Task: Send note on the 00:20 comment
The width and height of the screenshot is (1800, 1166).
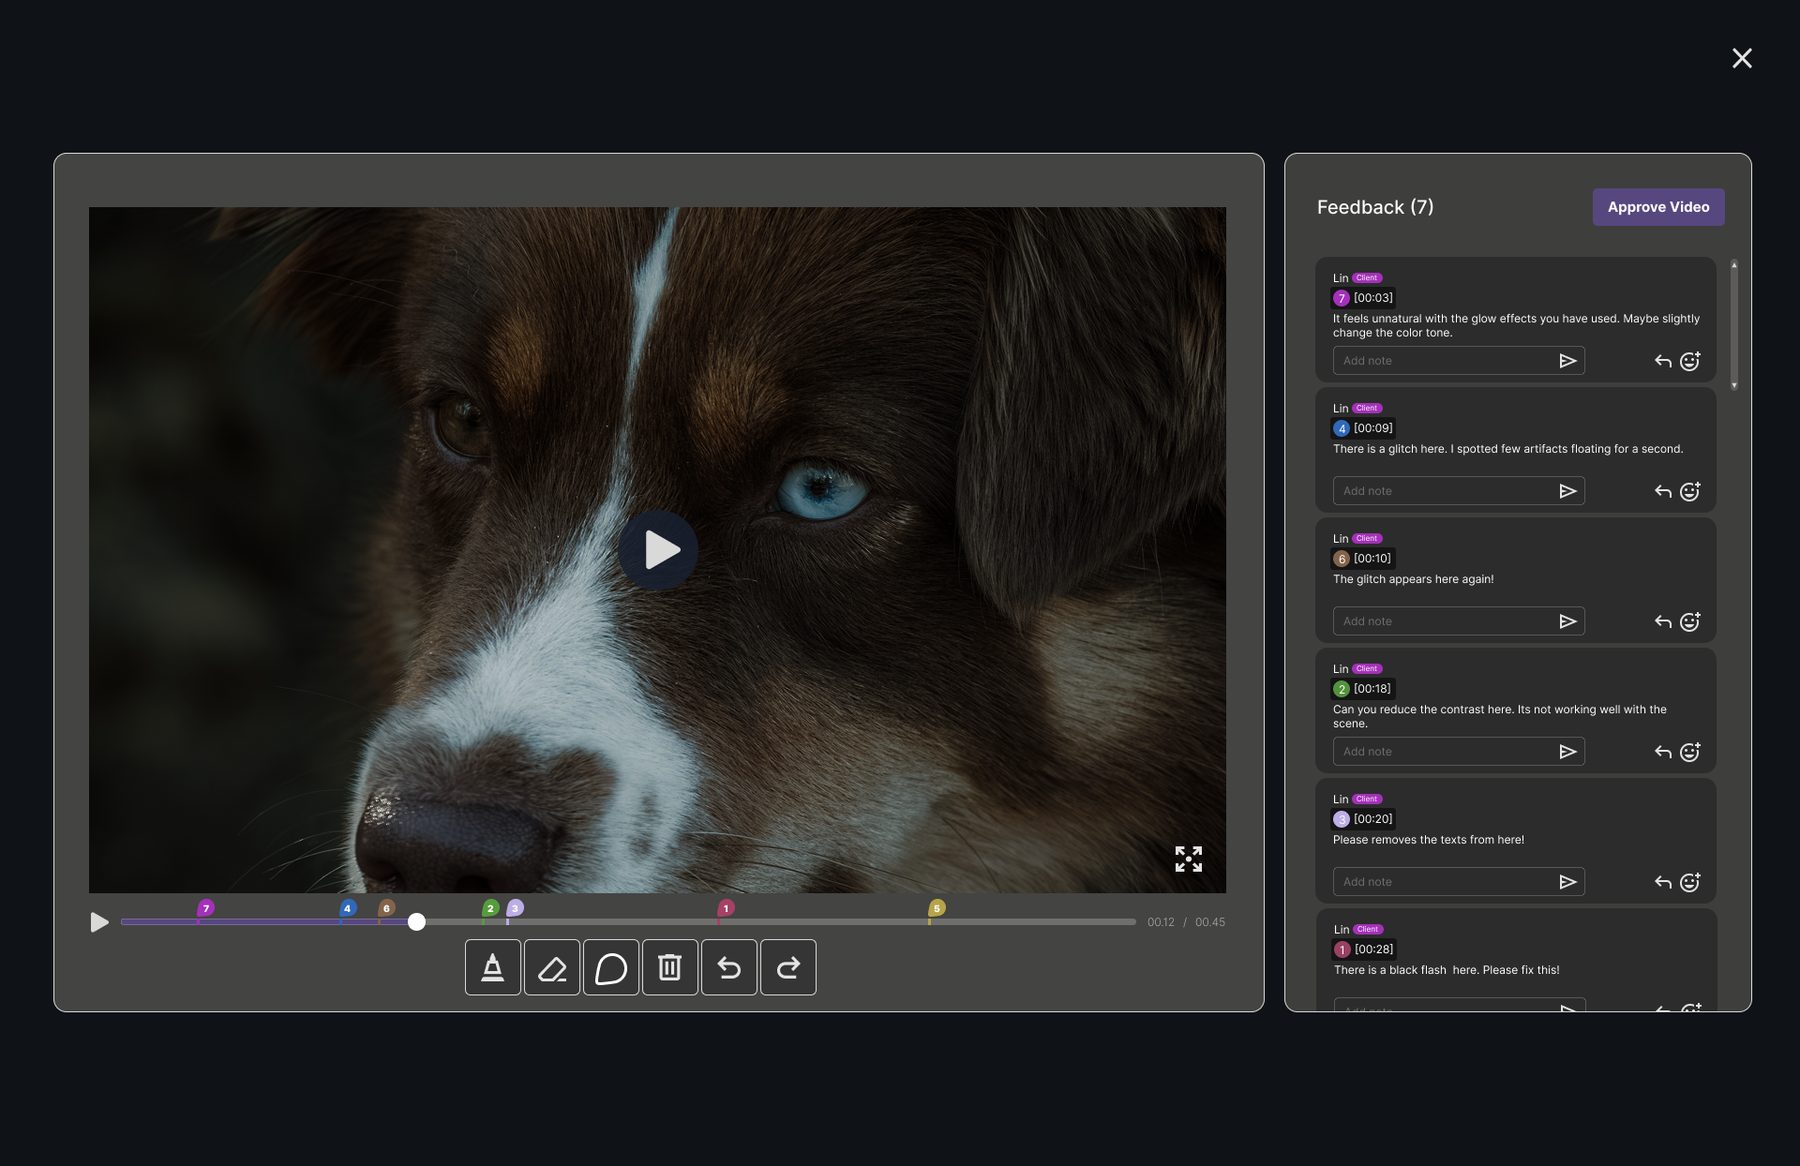Action: coord(1568,882)
